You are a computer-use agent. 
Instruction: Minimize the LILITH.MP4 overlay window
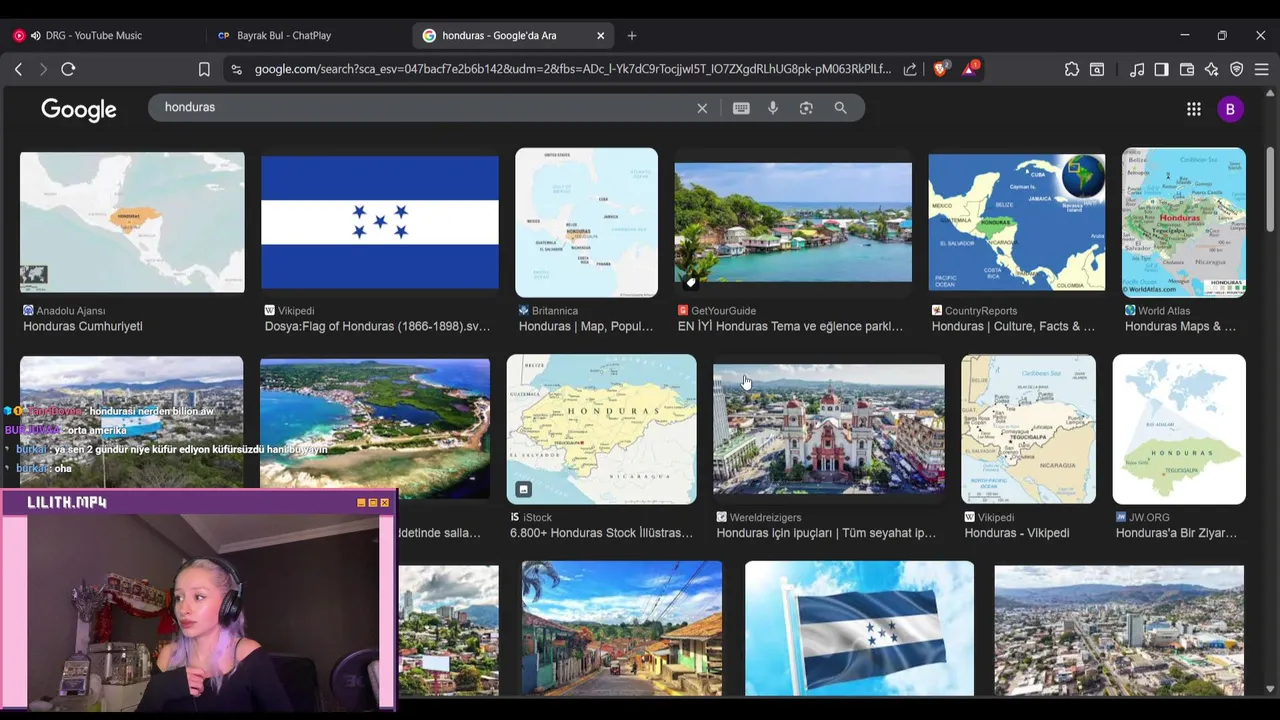click(361, 502)
